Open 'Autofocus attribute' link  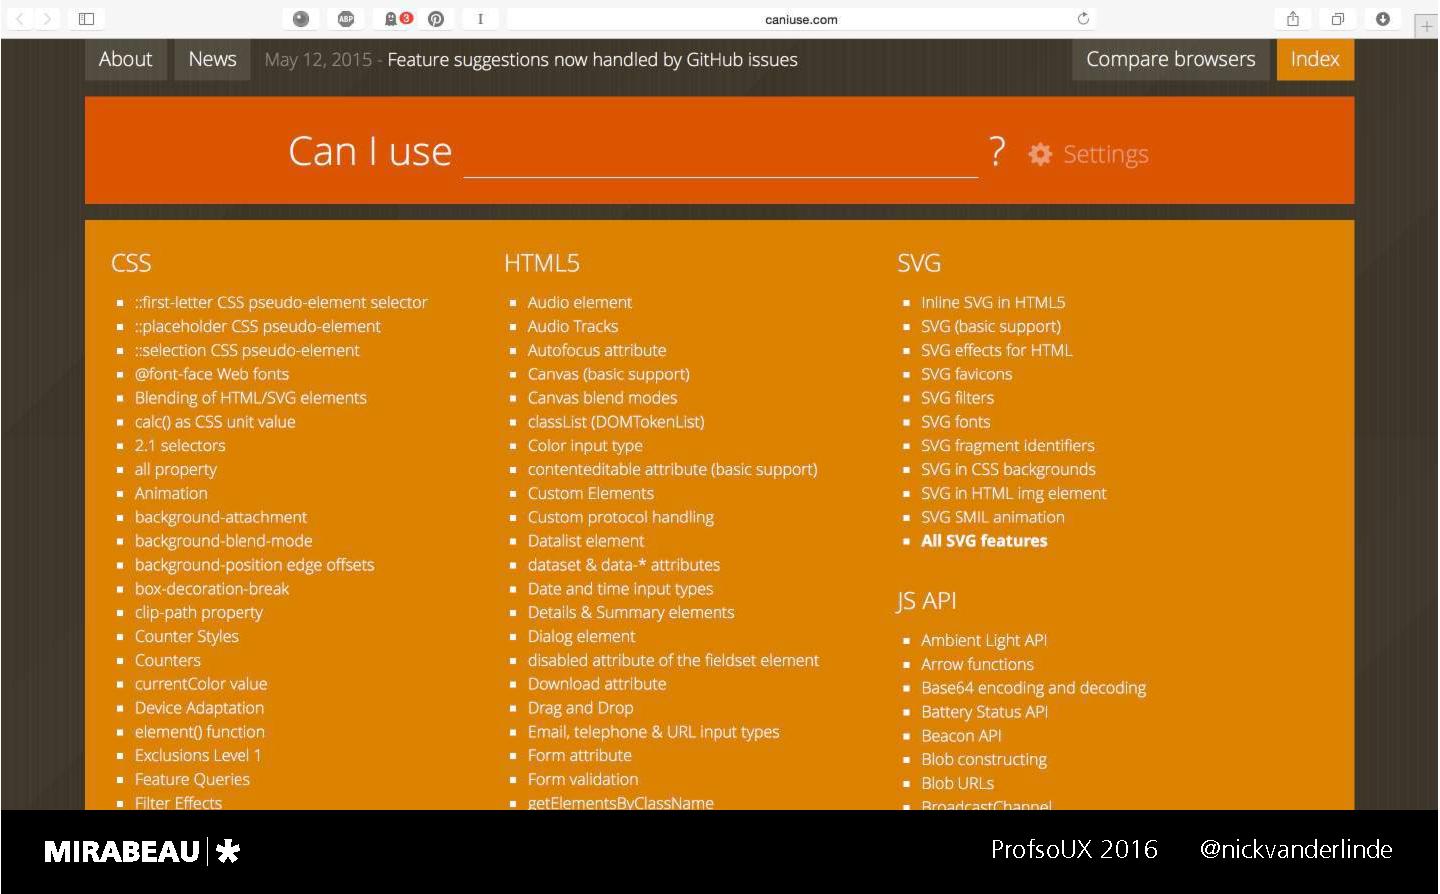(x=597, y=350)
